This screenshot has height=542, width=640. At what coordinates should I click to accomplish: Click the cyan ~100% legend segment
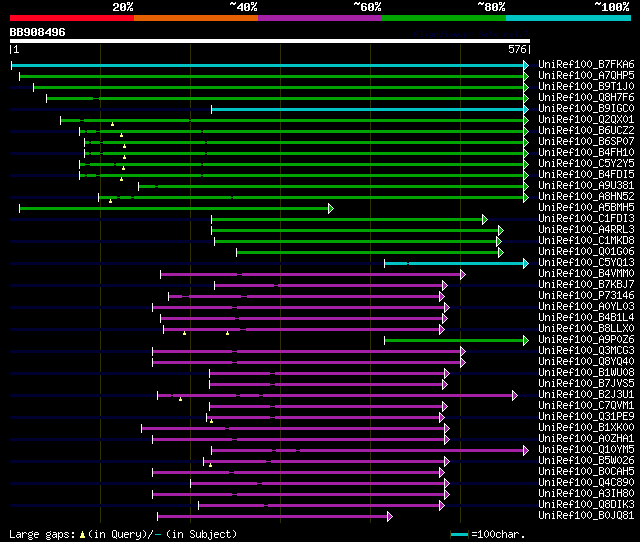tap(569, 18)
